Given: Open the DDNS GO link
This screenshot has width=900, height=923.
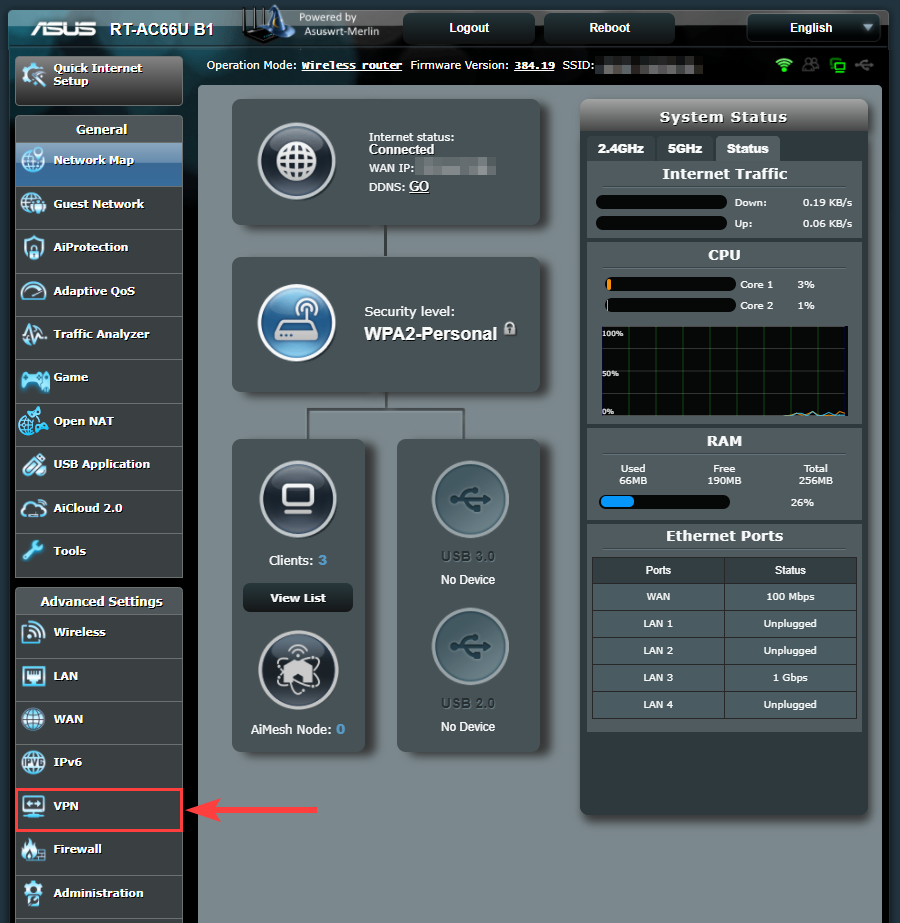Looking at the screenshot, I should (x=419, y=186).
